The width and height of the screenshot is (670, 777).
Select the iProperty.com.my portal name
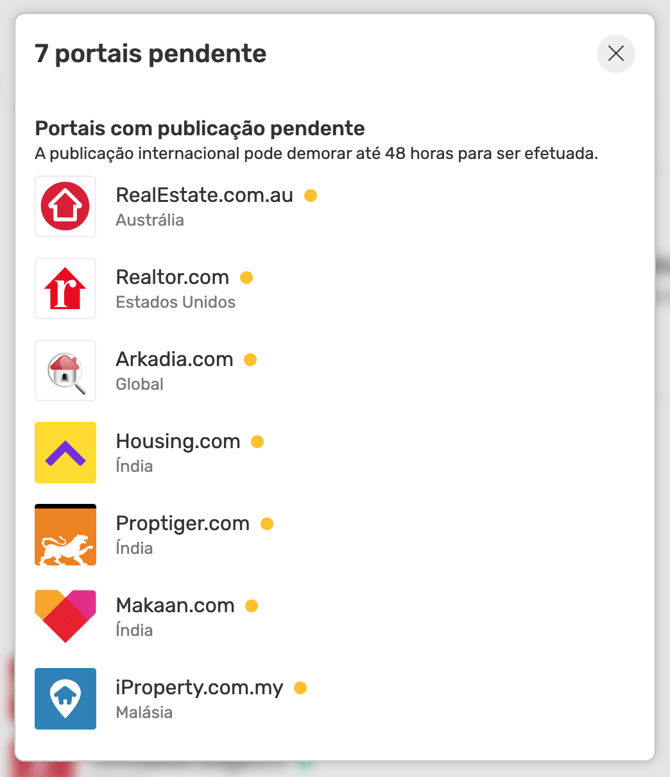pyautogui.click(x=199, y=688)
